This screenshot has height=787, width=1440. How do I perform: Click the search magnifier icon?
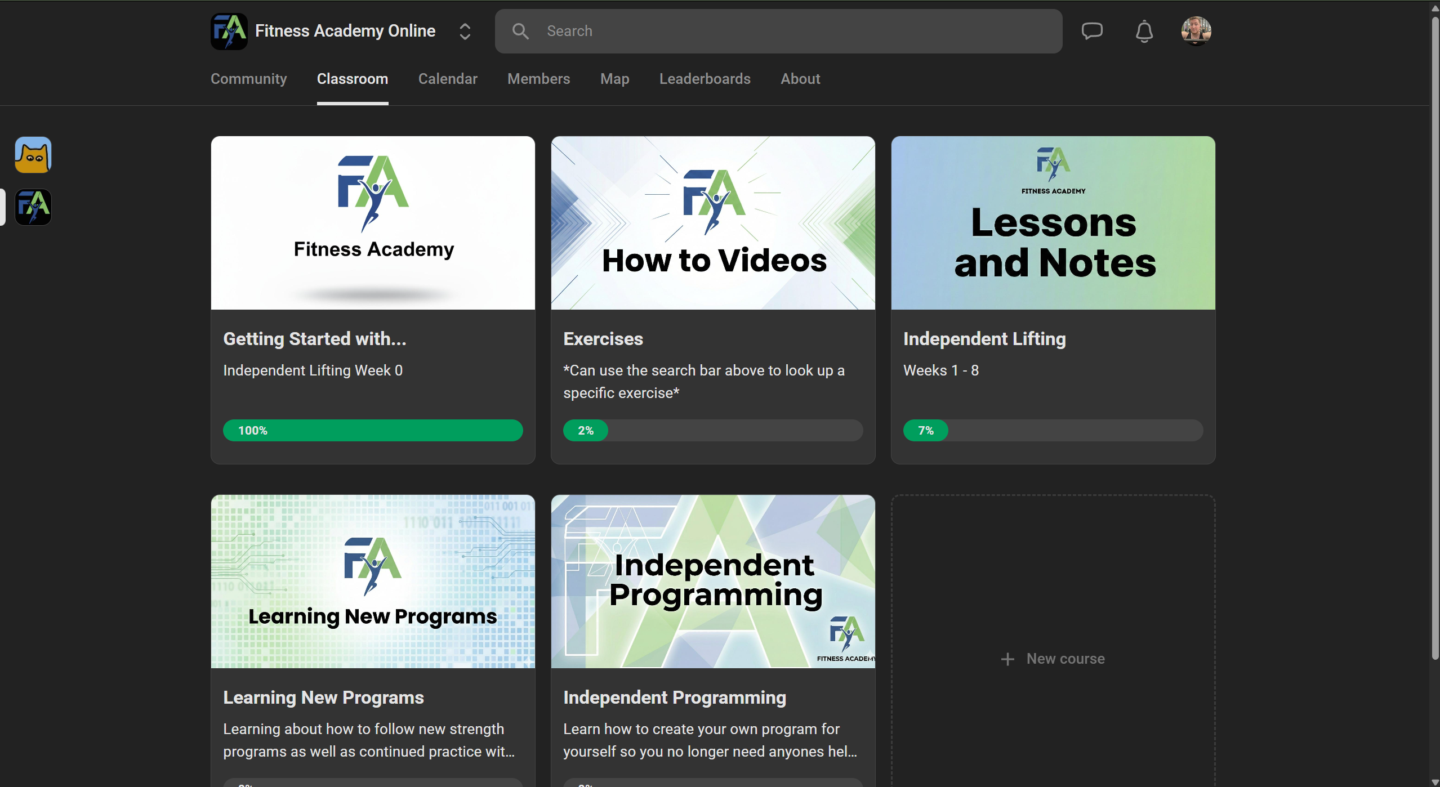coord(520,31)
